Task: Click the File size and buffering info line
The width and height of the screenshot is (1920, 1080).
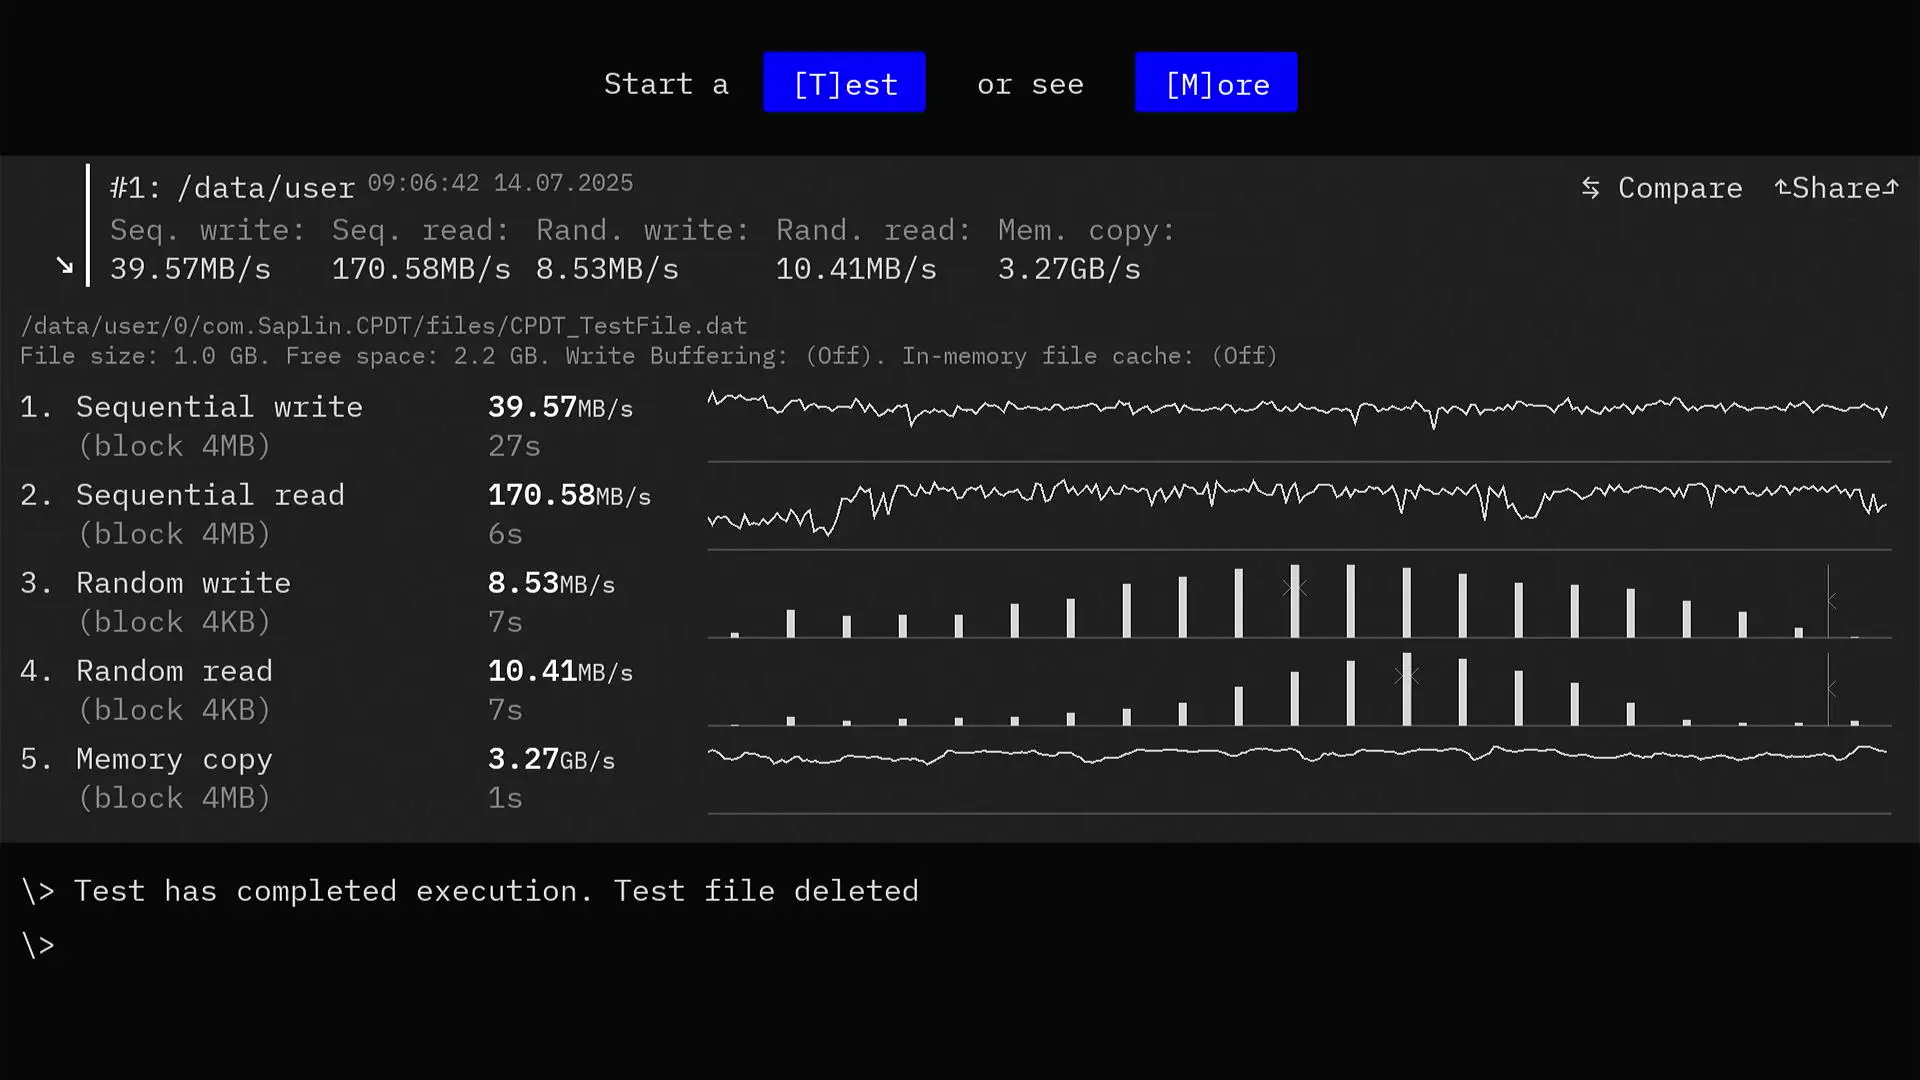Action: [x=649, y=356]
